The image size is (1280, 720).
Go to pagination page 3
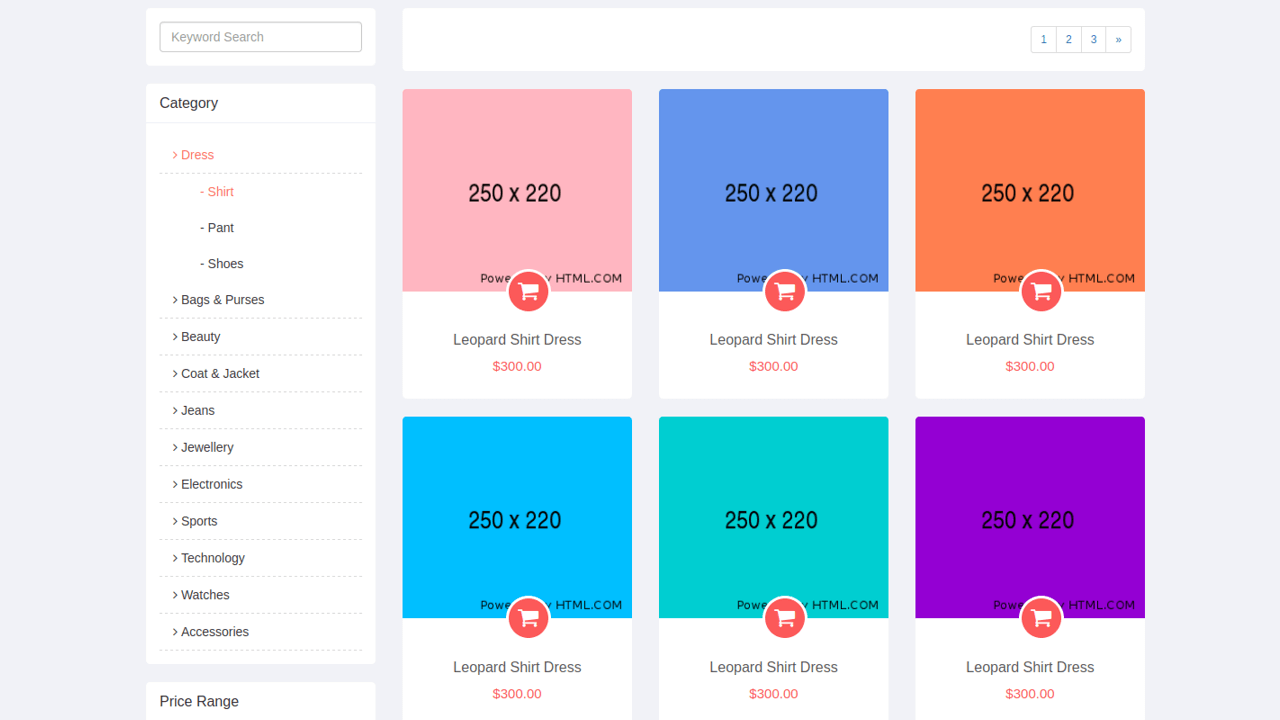point(1093,39)
